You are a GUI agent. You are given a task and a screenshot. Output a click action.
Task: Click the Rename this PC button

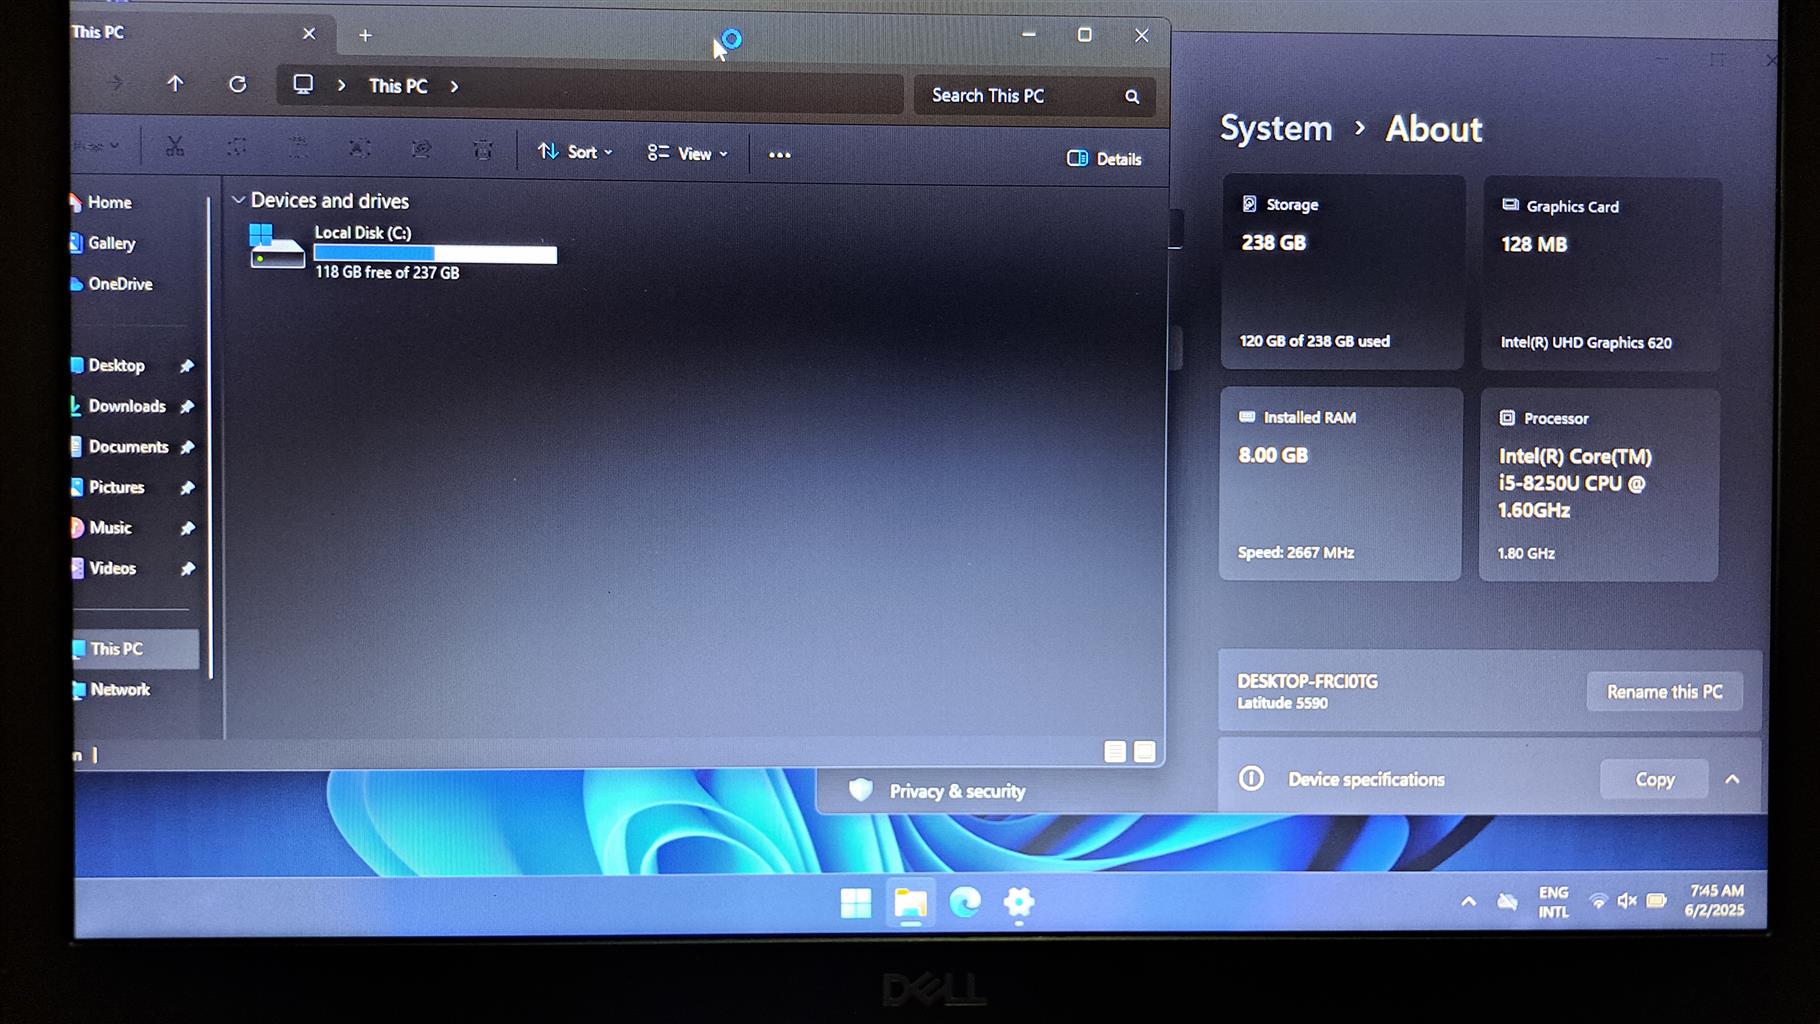pyautogui.click(x=1664, y=692)
